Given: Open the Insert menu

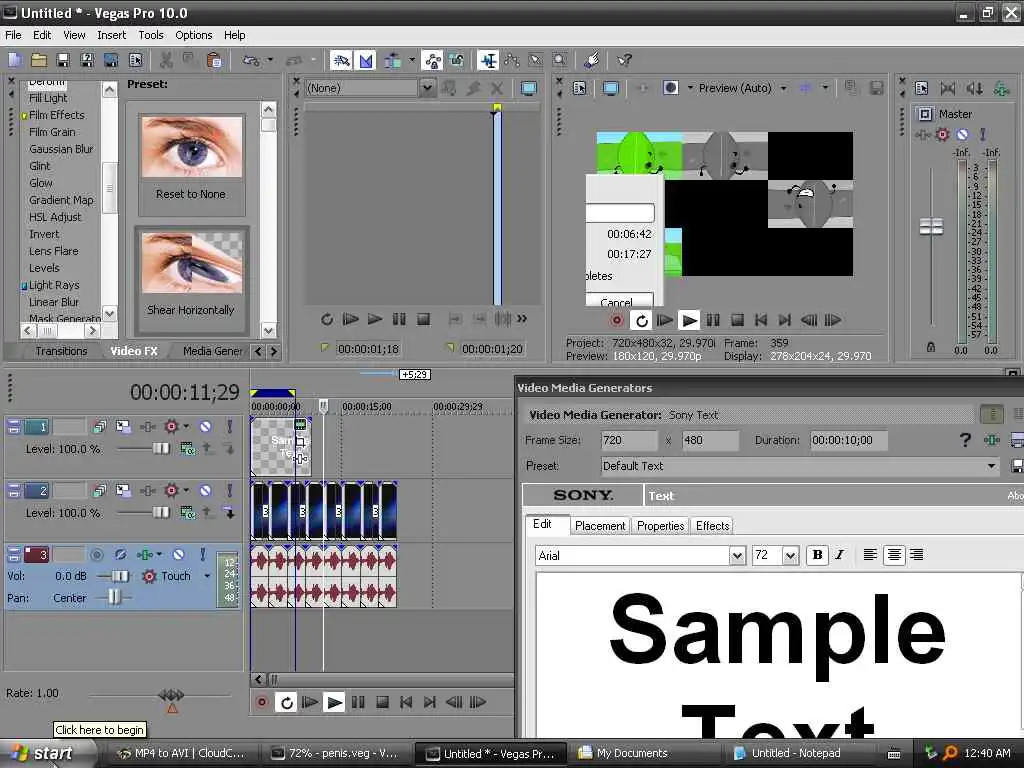Looking at the screenshot, I should pos(111,35).
